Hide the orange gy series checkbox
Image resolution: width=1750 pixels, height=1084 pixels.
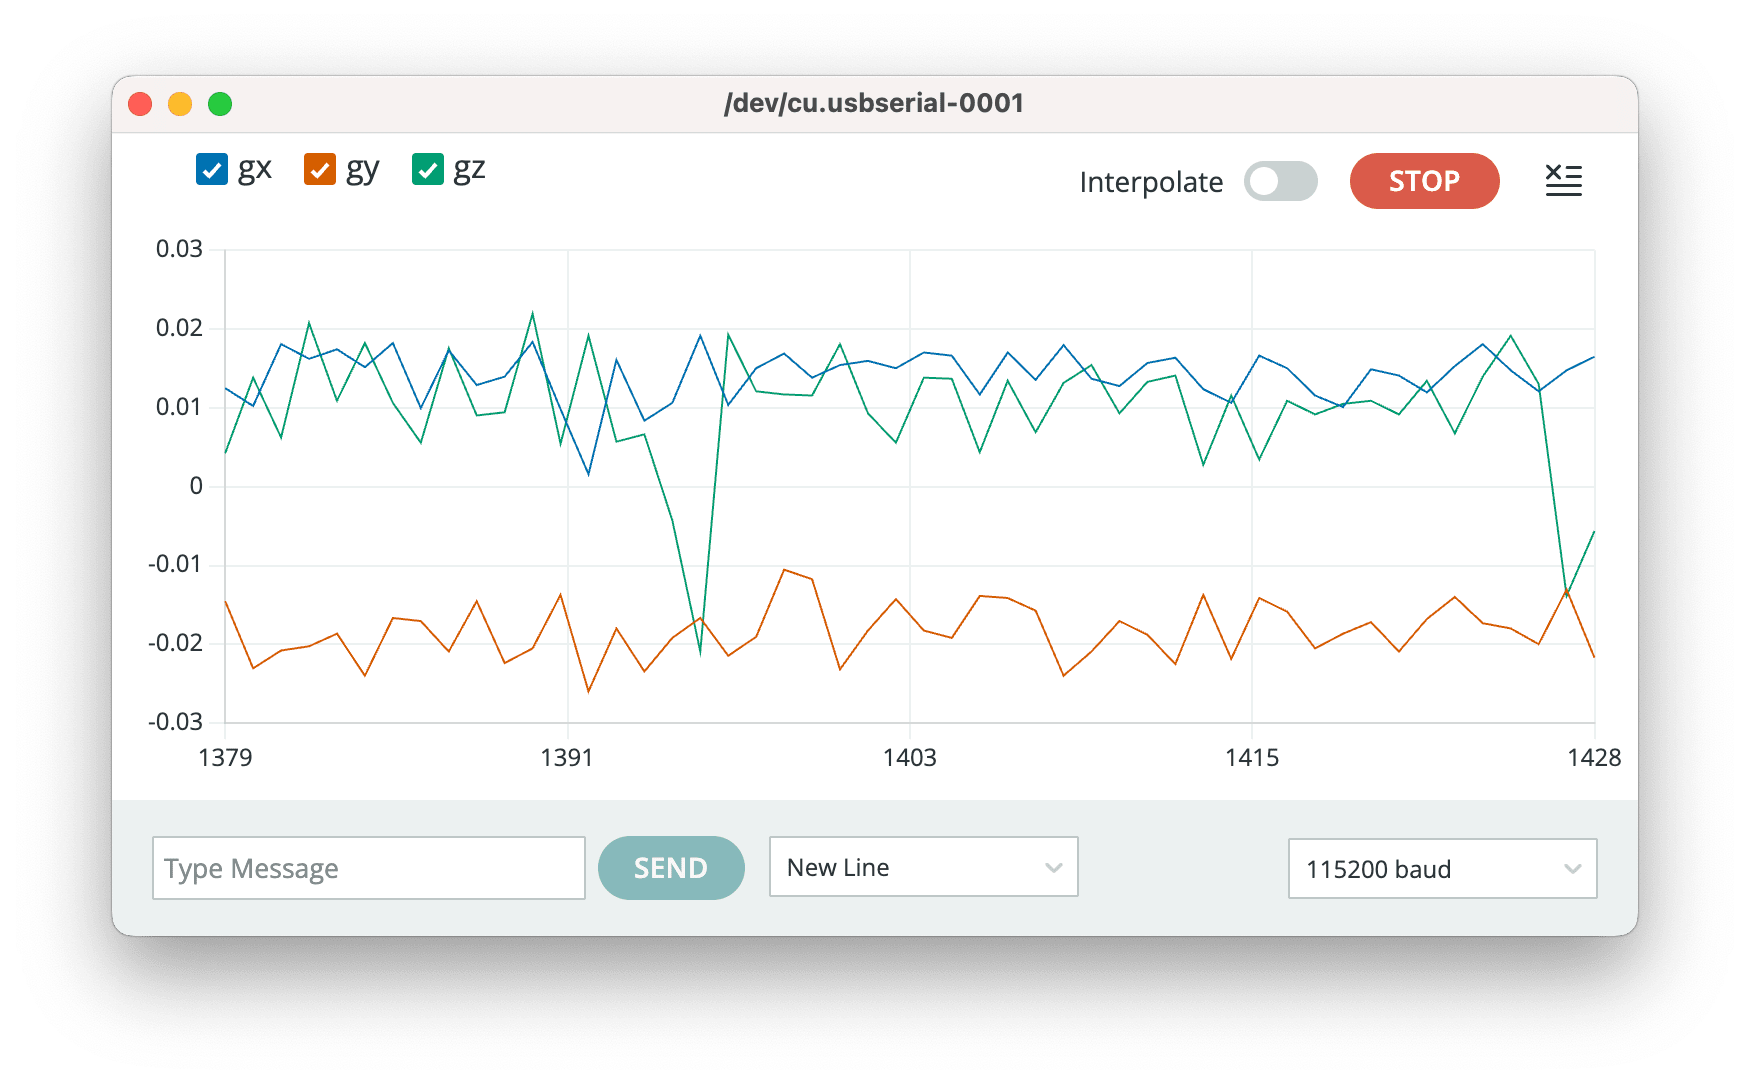[x=320, y=170]
